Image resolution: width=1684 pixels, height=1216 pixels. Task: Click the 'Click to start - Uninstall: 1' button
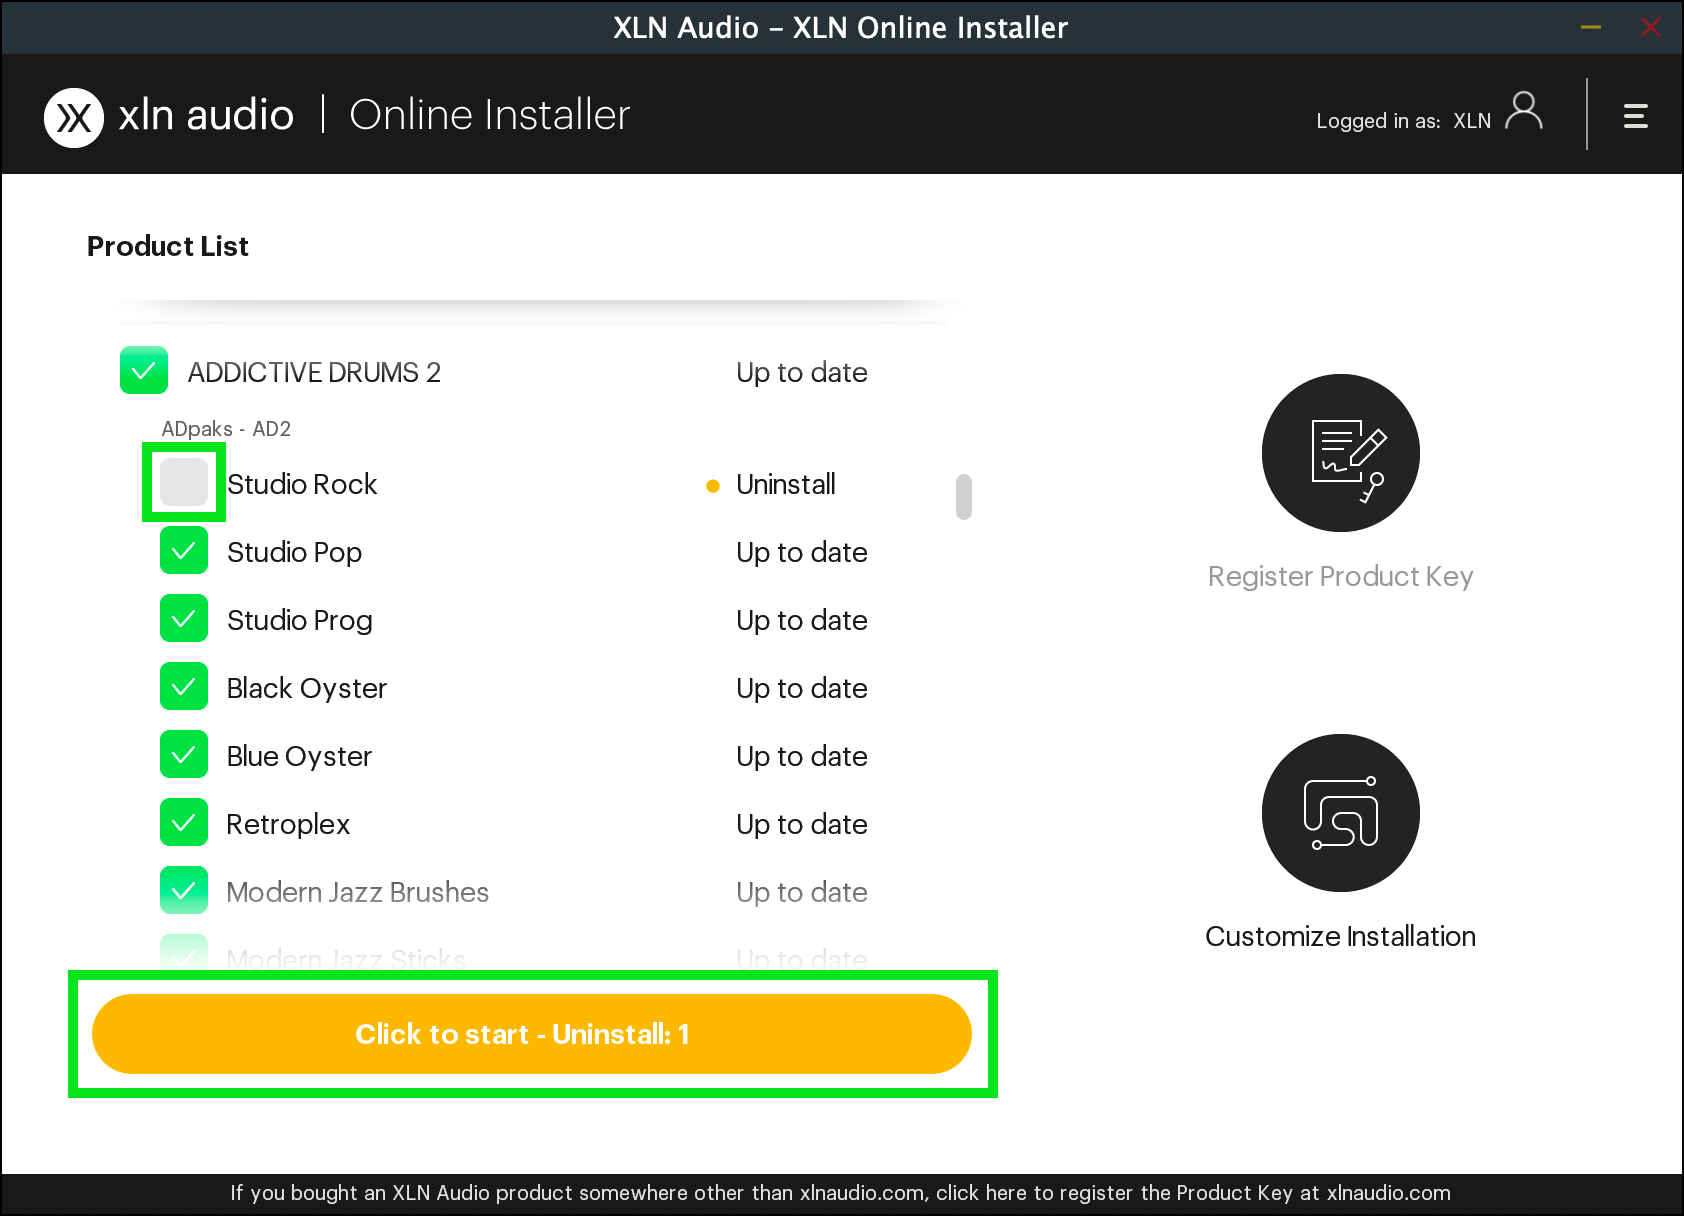[532, 1034]
